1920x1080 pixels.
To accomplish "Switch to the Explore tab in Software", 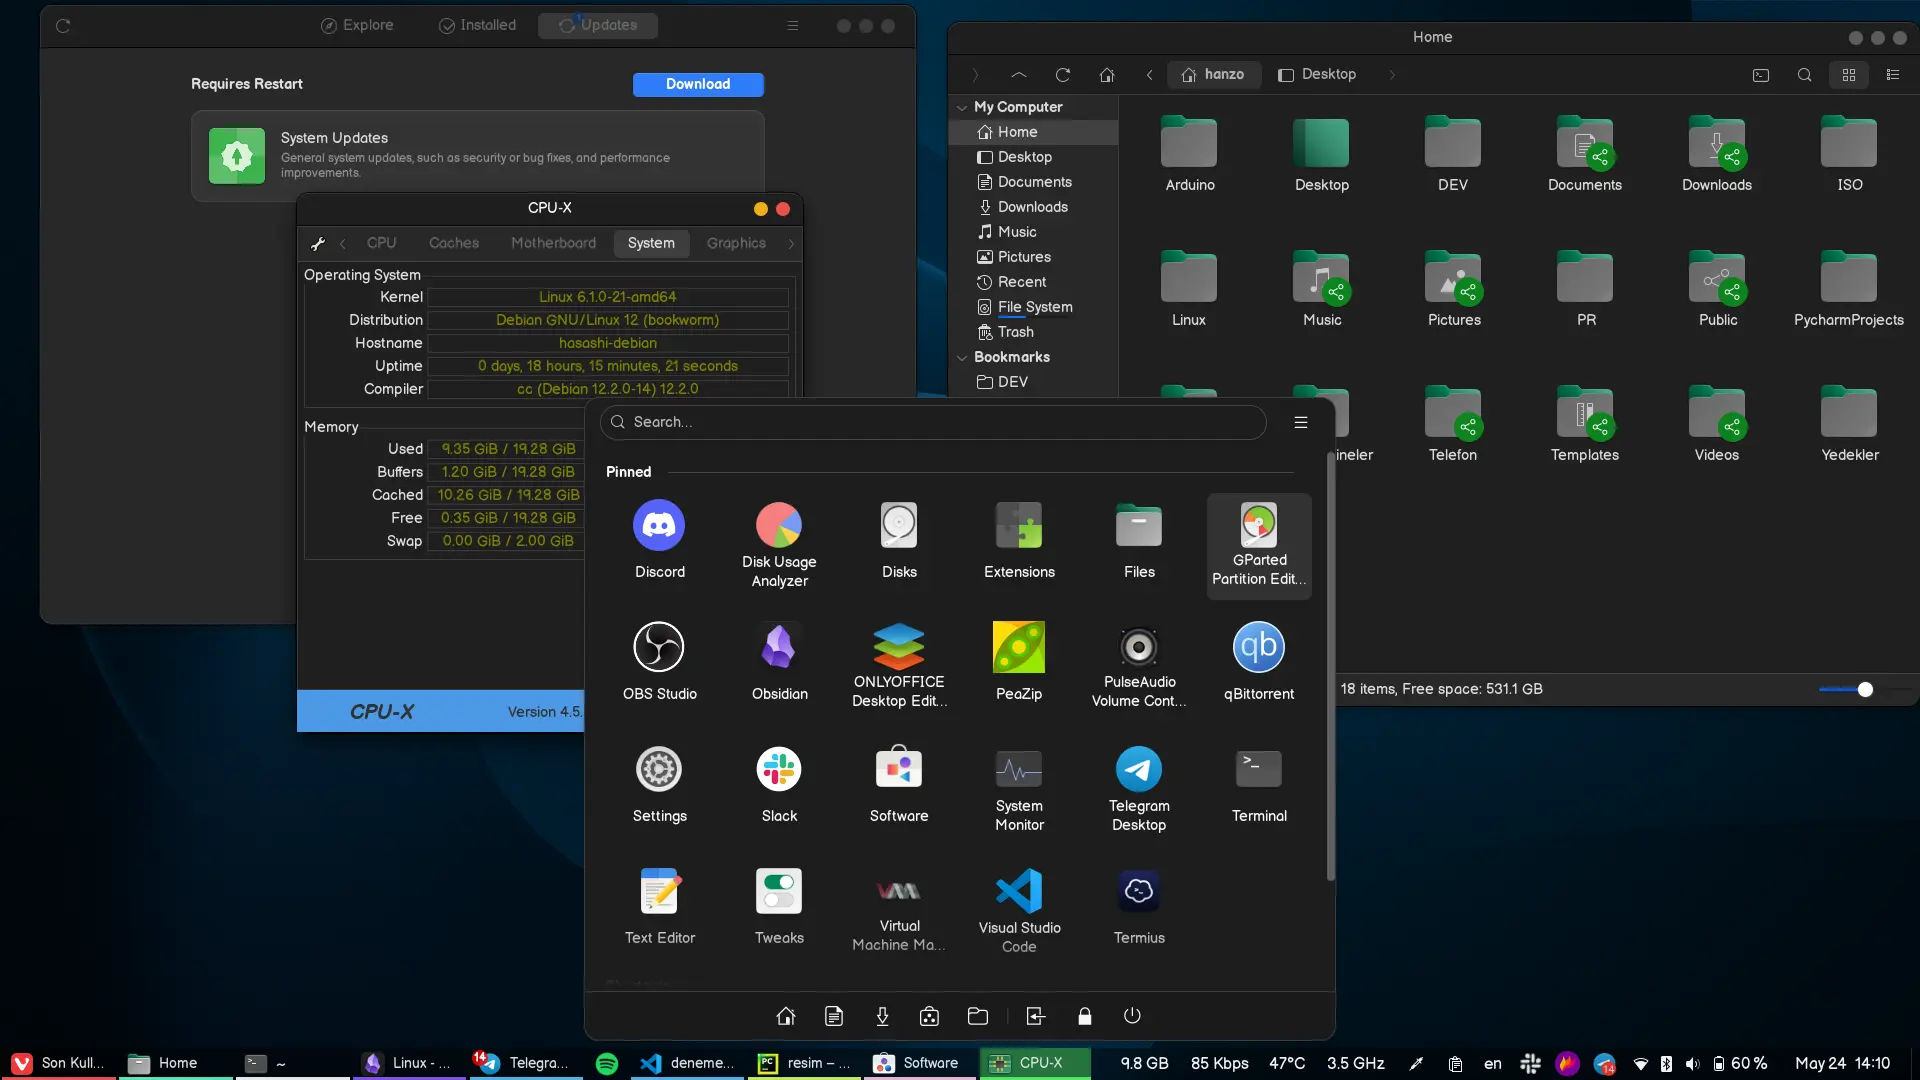I will (x=357, y=25).
